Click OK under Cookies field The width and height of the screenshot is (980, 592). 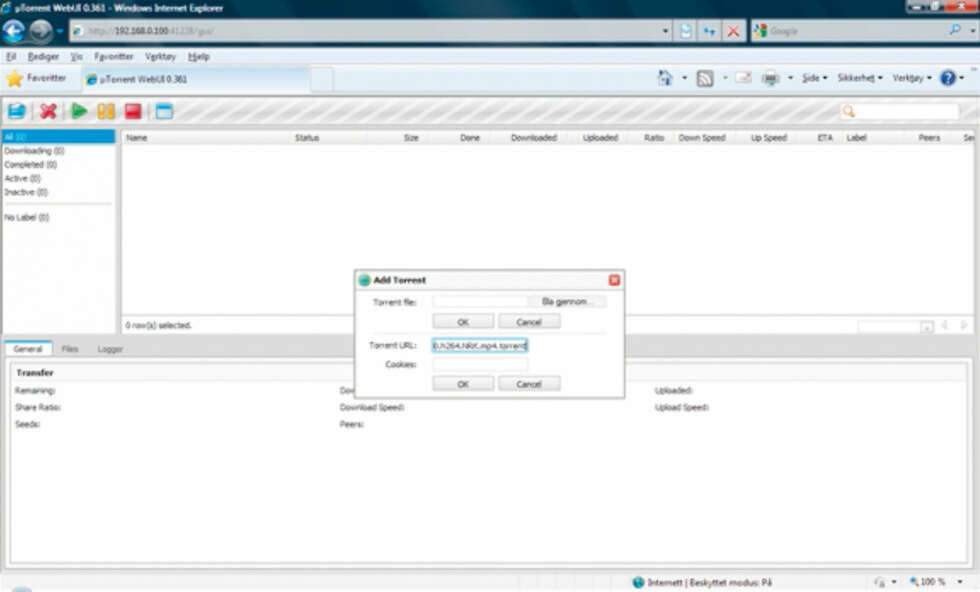463,384
